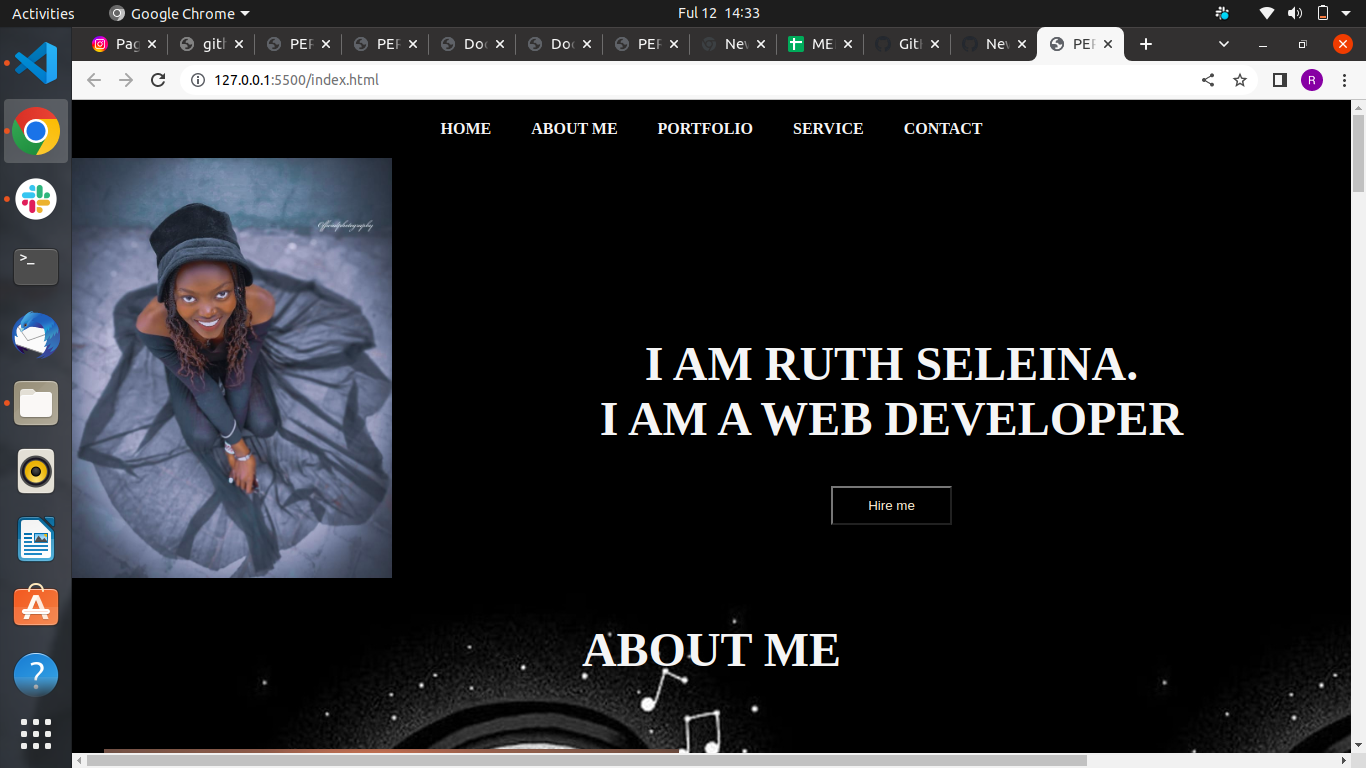Open the PORTFOLIO nav link
Viewport: 1366px width, 768px height.
point(705,129)
